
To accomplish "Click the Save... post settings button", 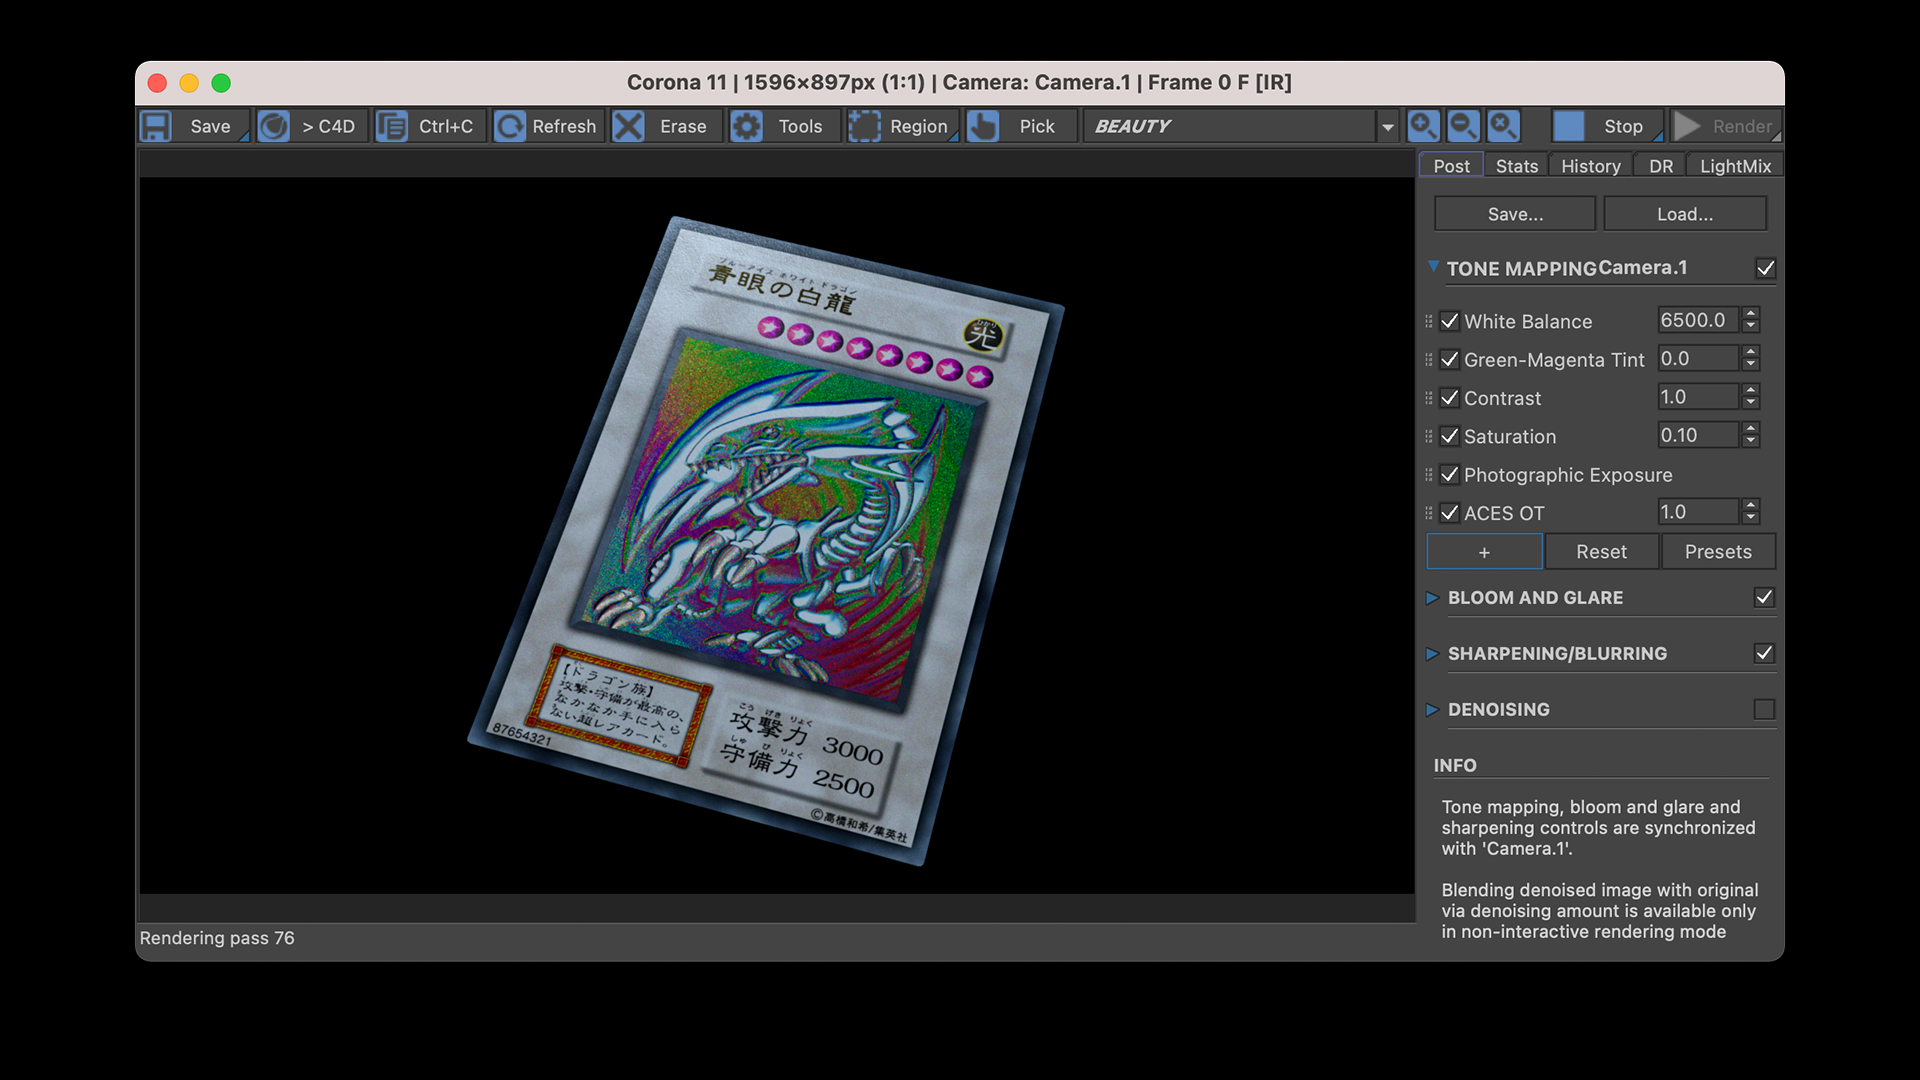I will coord(1515,214).
